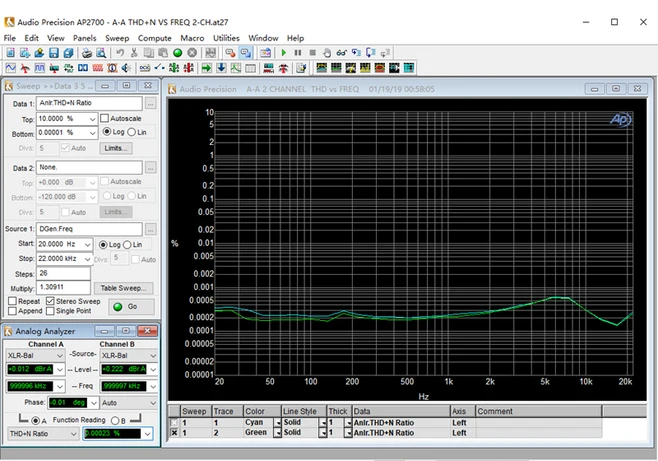
Task: Select Log scaling for Data 1
Action: coord(107,132)
